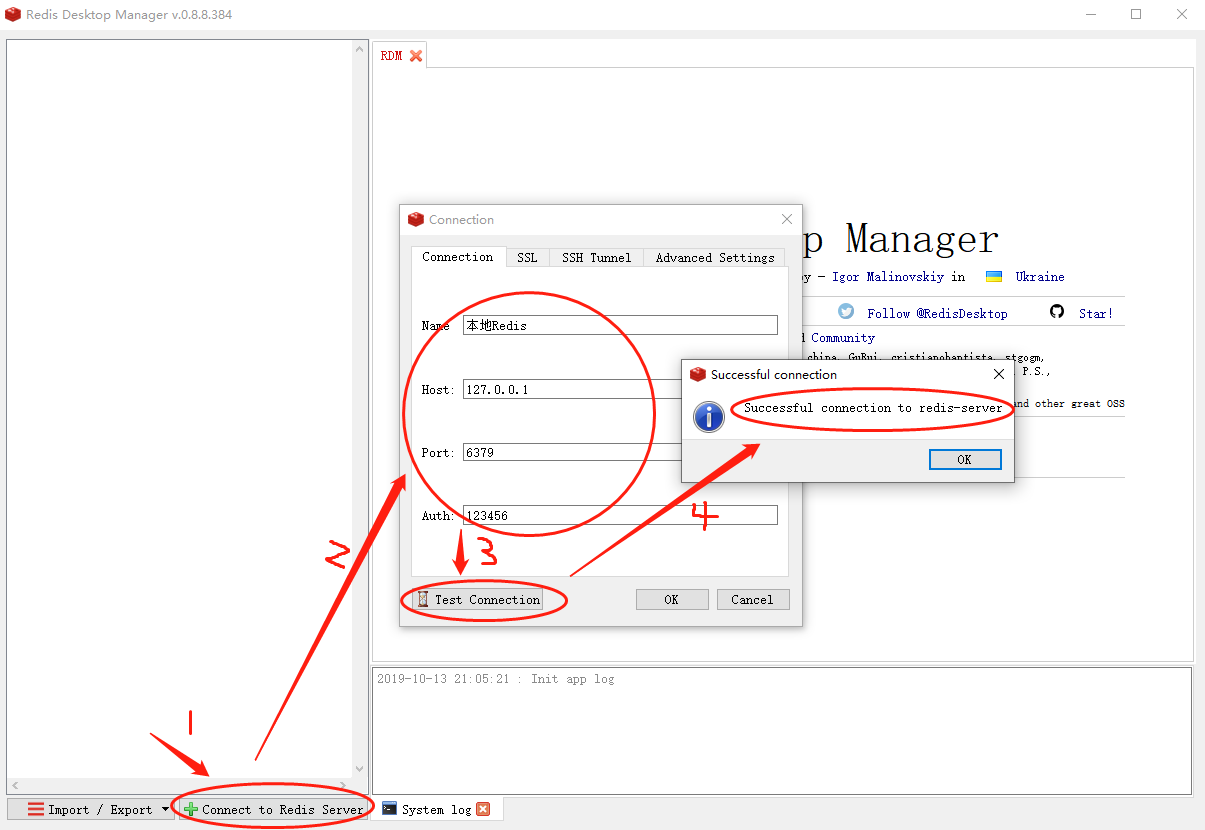Click the Ukraine link

coord(1040,277)
